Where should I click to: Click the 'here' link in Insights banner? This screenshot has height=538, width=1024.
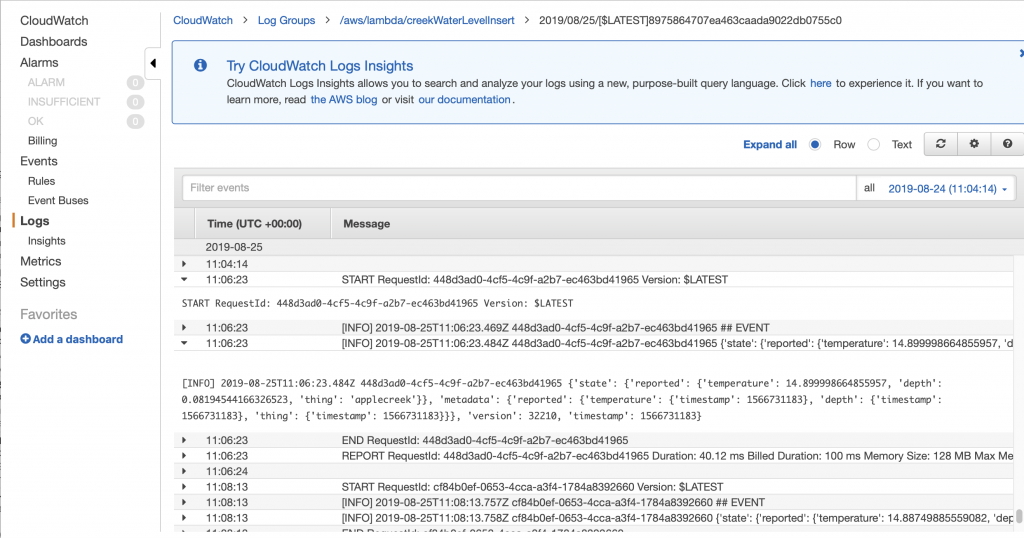tap(821, 84)
